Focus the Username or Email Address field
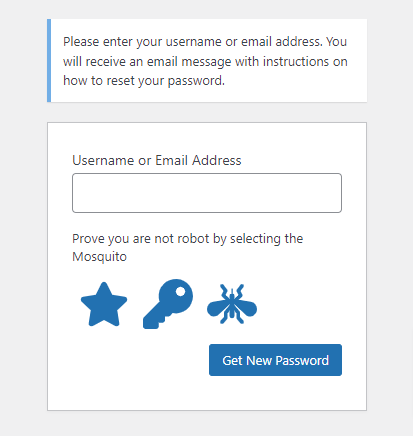 tap(207, 193)
